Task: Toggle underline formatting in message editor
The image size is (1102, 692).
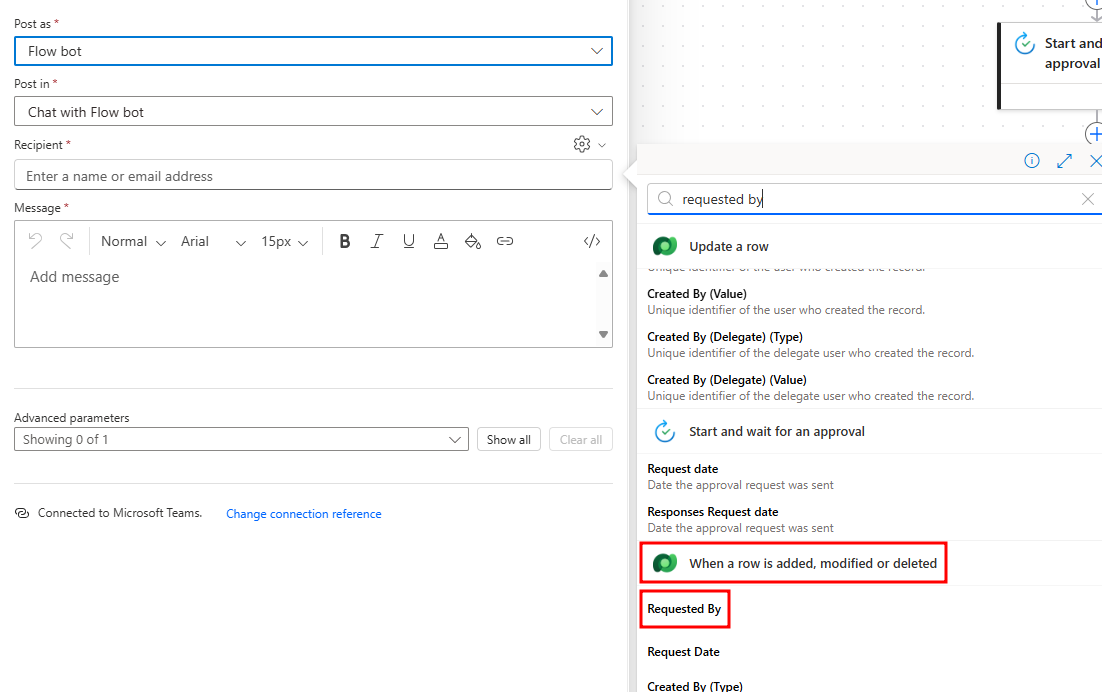Action: (408, 241)
